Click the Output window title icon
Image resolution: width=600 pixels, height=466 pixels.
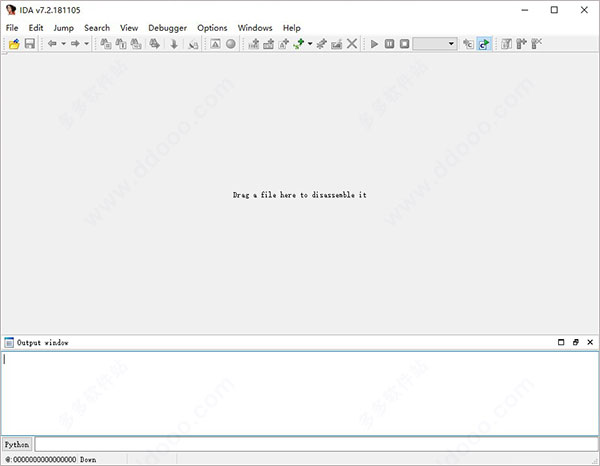[9, 342]
